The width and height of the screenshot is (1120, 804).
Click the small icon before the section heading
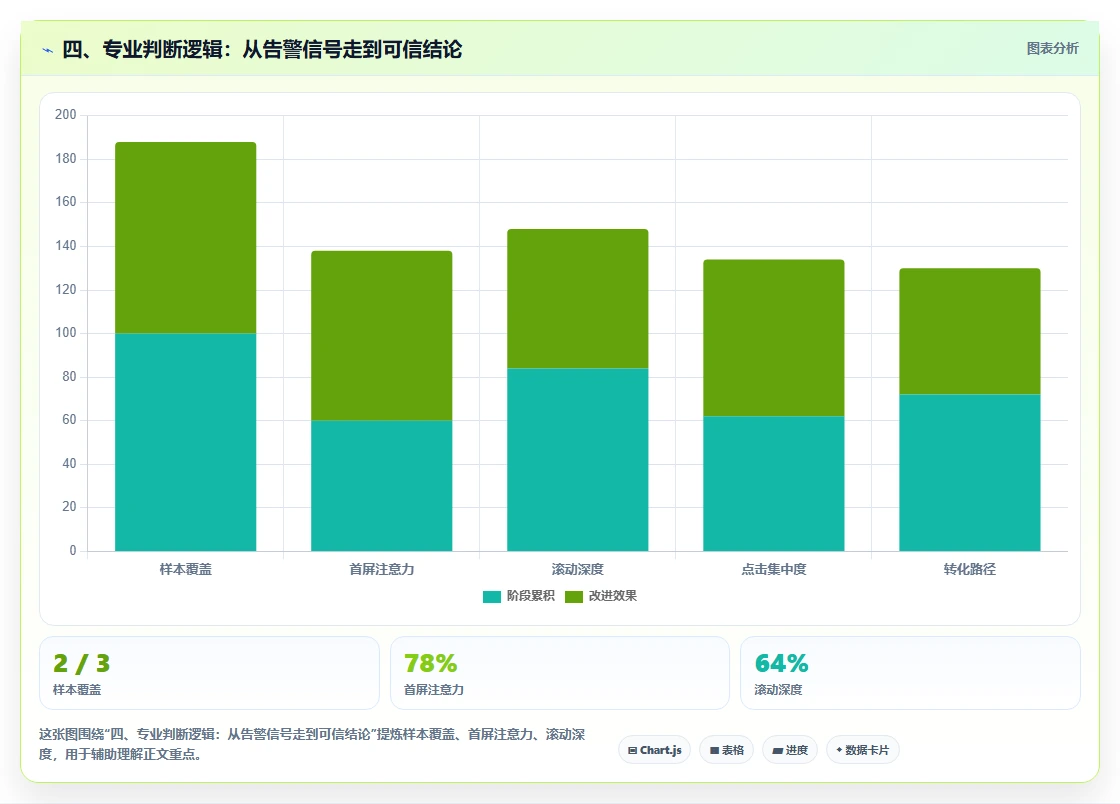pyautogui.click(x=48, y=50)
